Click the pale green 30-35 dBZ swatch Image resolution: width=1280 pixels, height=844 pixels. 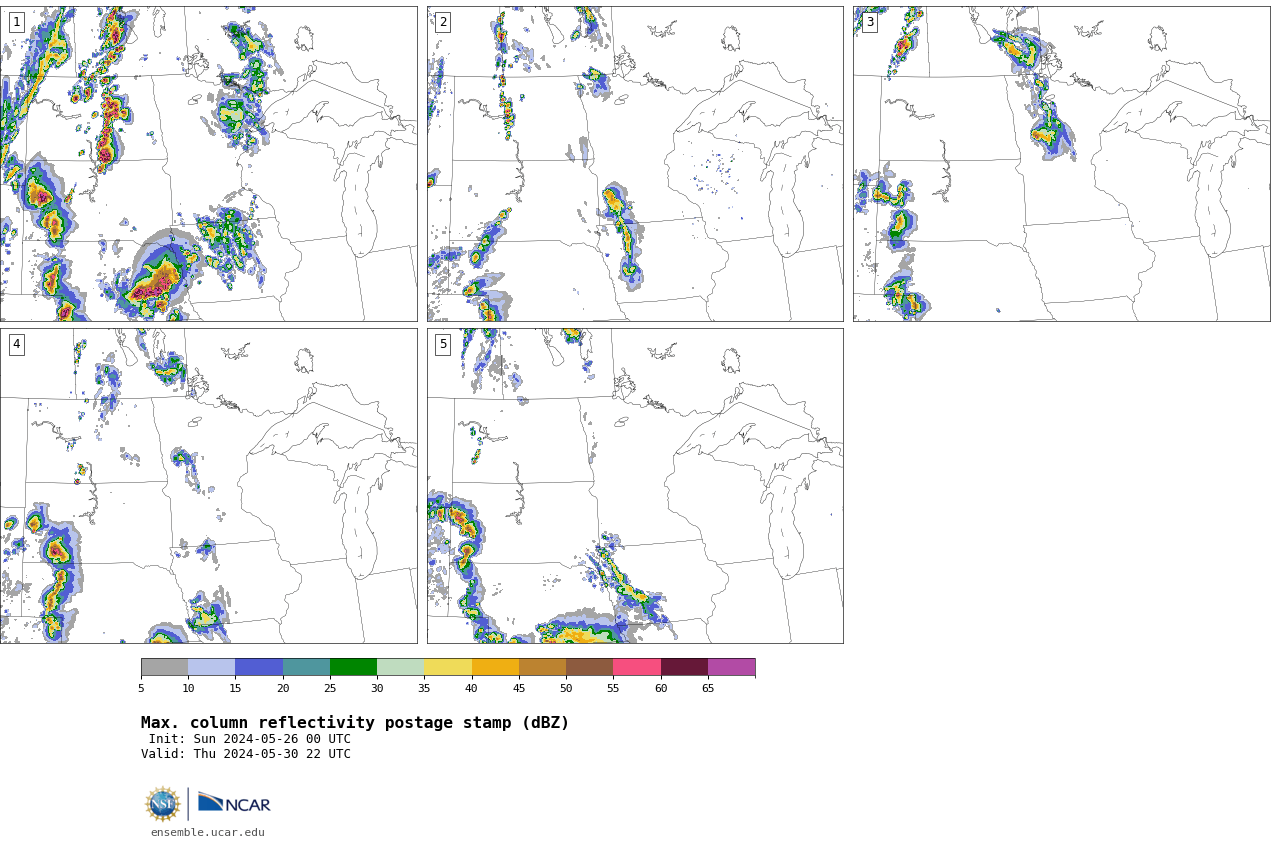pyautogui.click(x=401, y=667)
